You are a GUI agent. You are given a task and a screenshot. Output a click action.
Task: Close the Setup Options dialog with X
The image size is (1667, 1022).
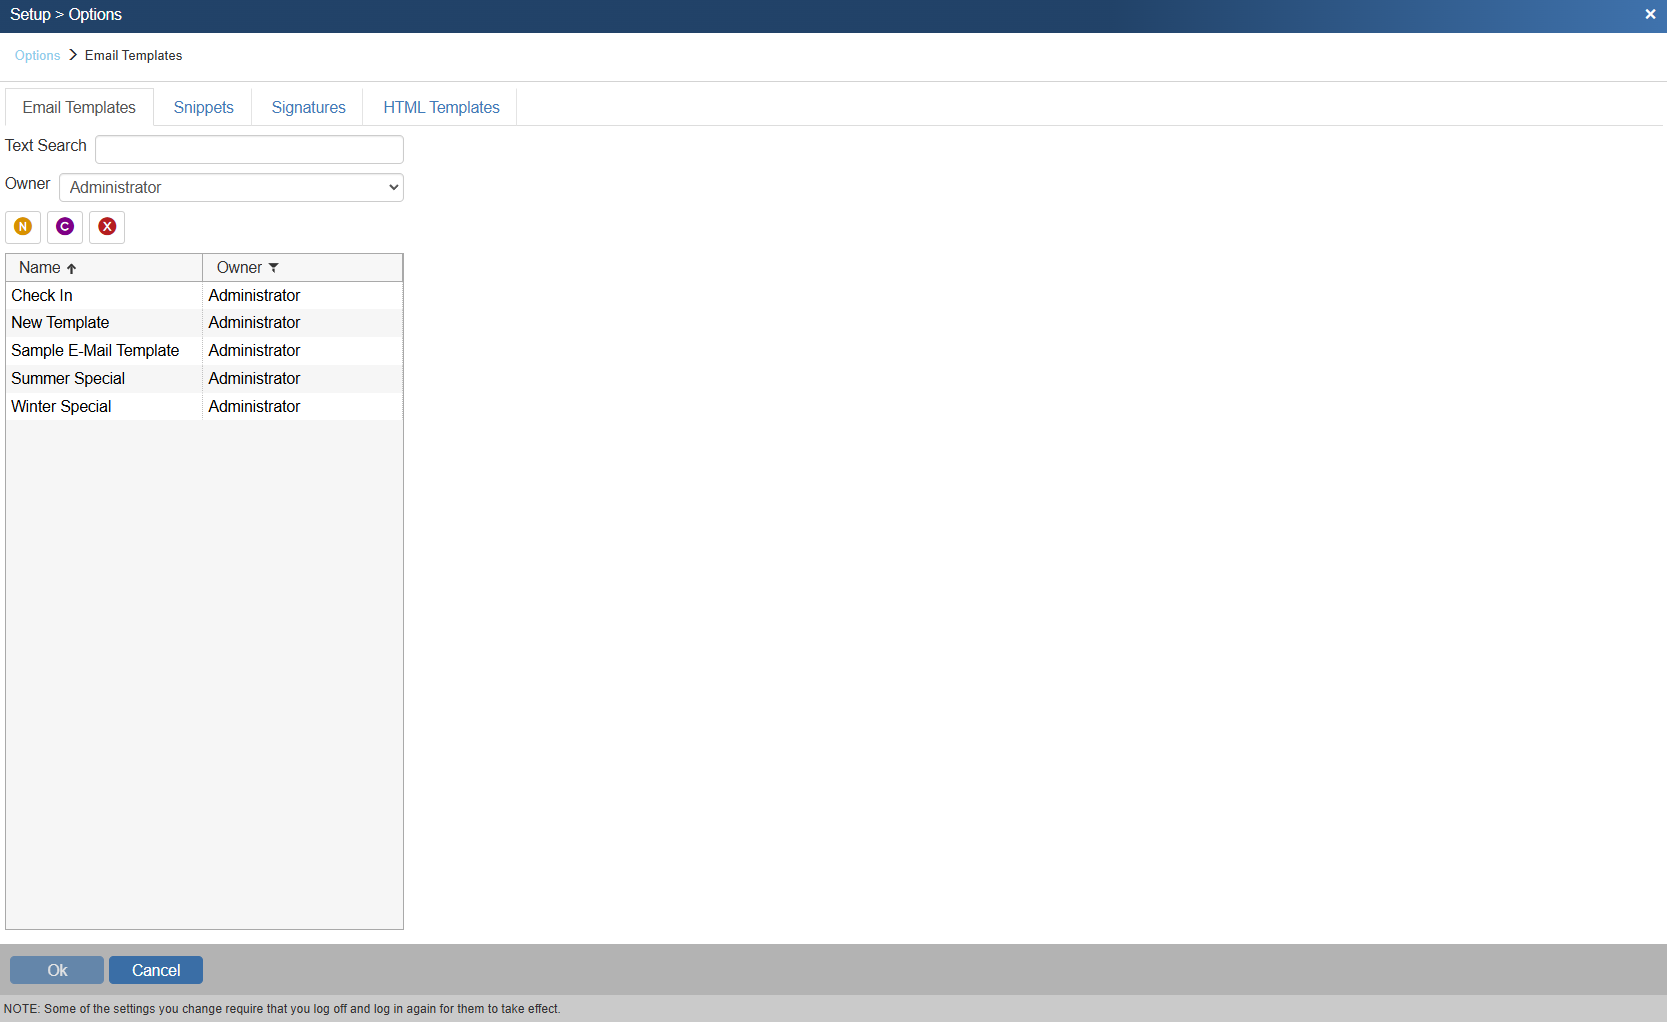pyautogui.click(x=1650, y=15)
